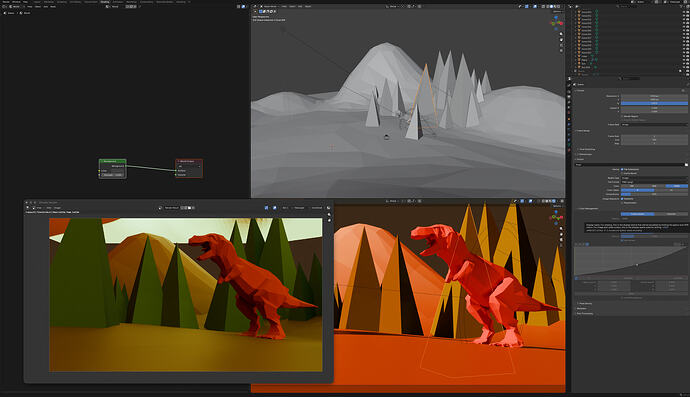The width and height of the screenshot is (690, 397).
Task: Click the zoom icon in the render window
Action: point(329,214)
